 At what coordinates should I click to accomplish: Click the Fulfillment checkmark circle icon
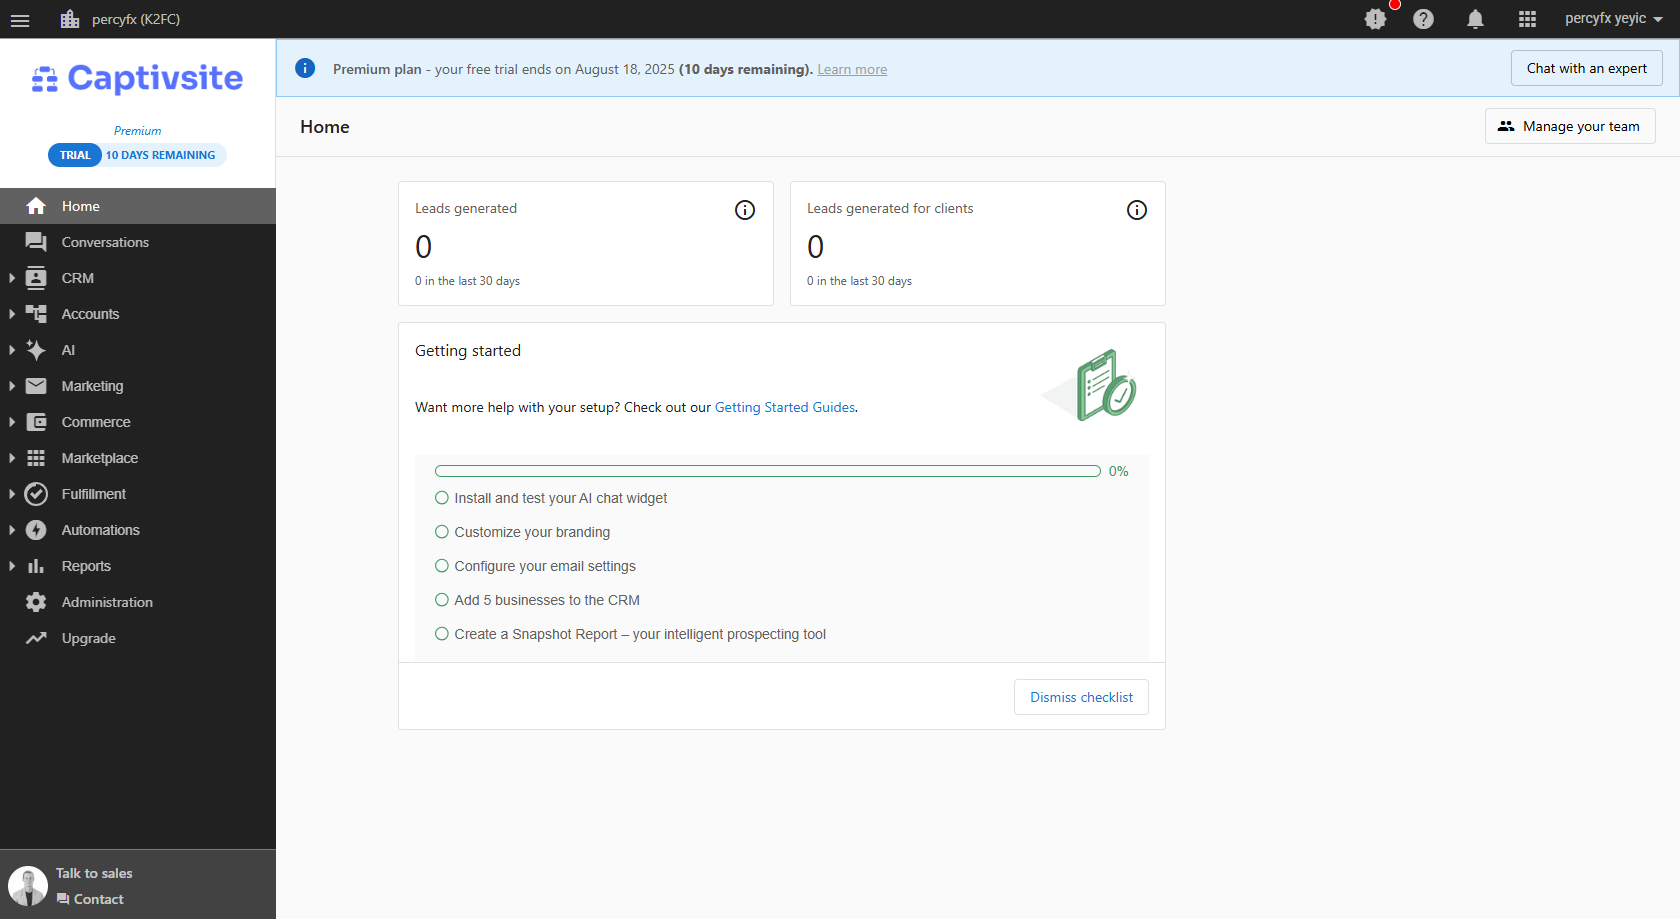click(x=36, y=494)
